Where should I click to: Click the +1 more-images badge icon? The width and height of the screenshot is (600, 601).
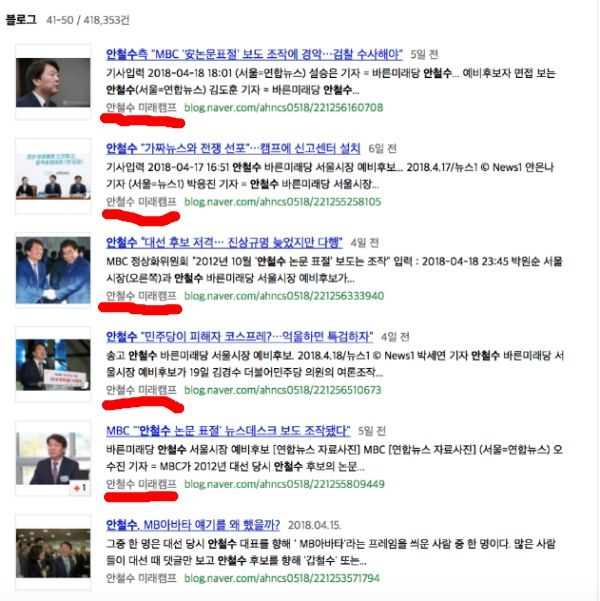coord(80,488)
